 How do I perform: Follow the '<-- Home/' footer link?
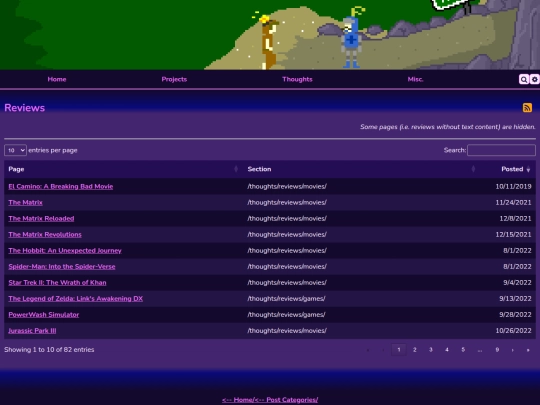pos(238,400)
